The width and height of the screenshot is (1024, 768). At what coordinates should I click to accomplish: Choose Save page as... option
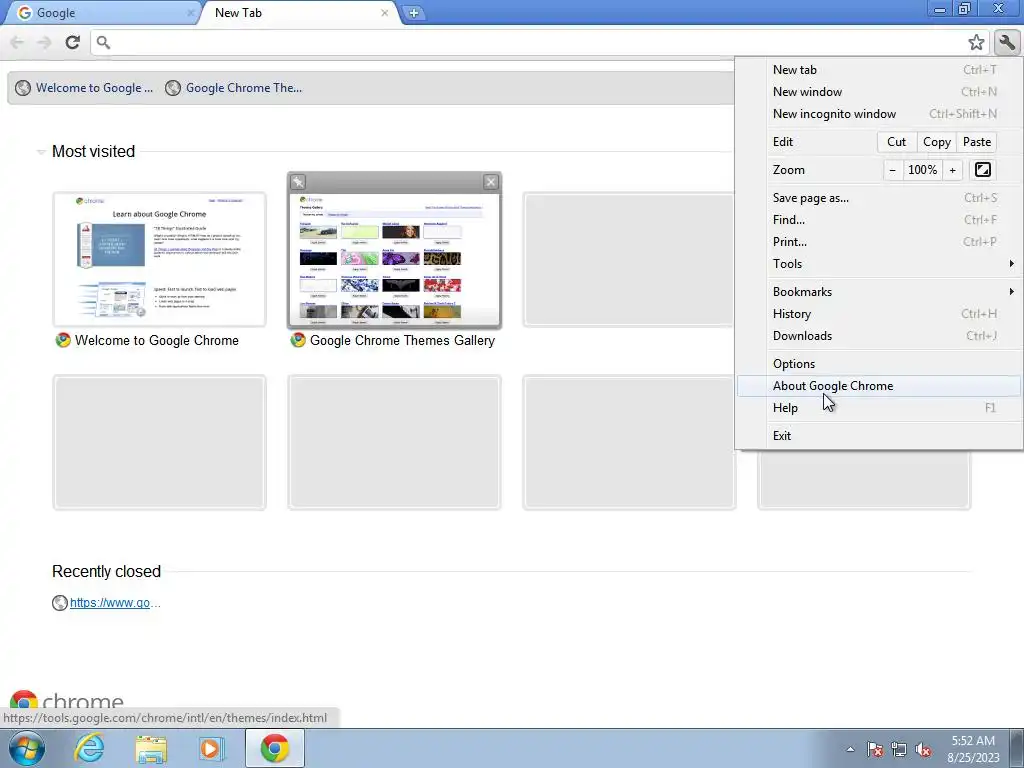pyautogui.click(x=879, y=198)
